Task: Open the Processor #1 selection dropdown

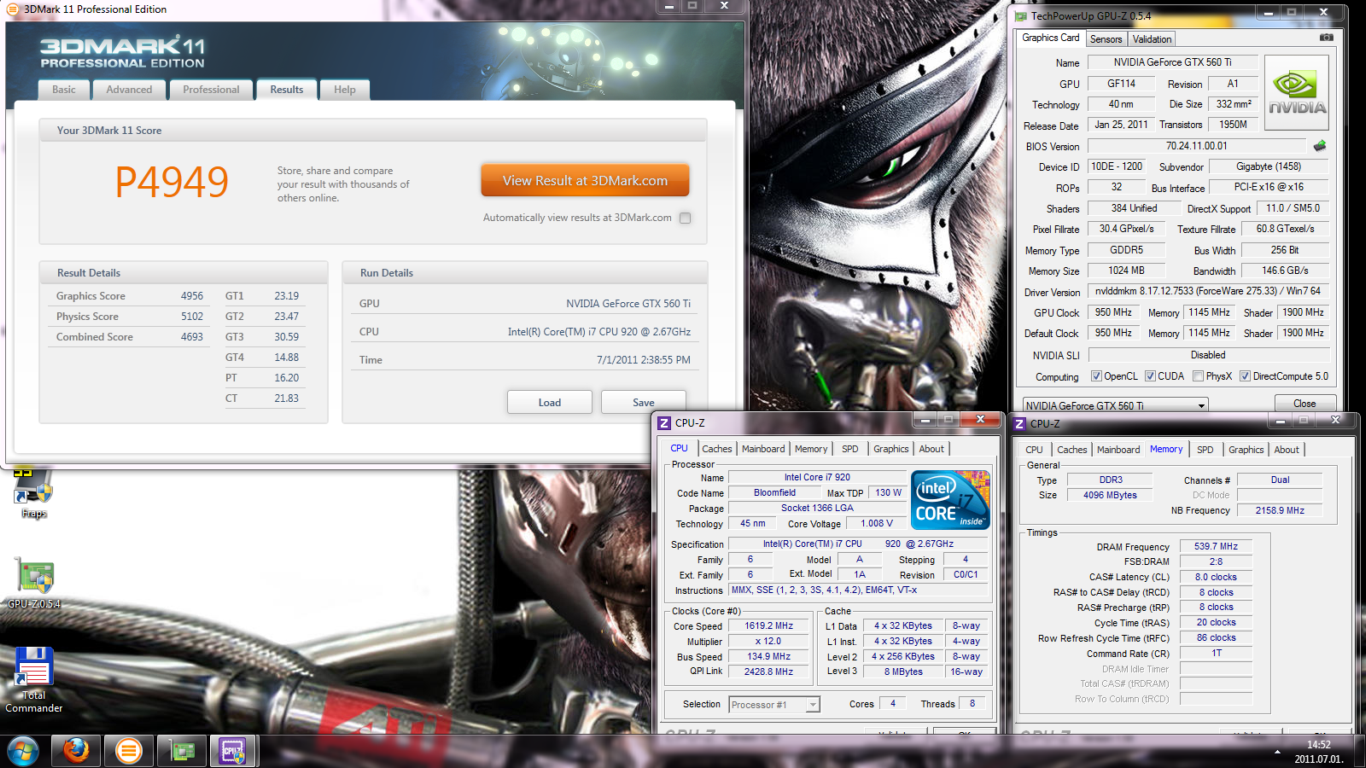Action: 774,704
